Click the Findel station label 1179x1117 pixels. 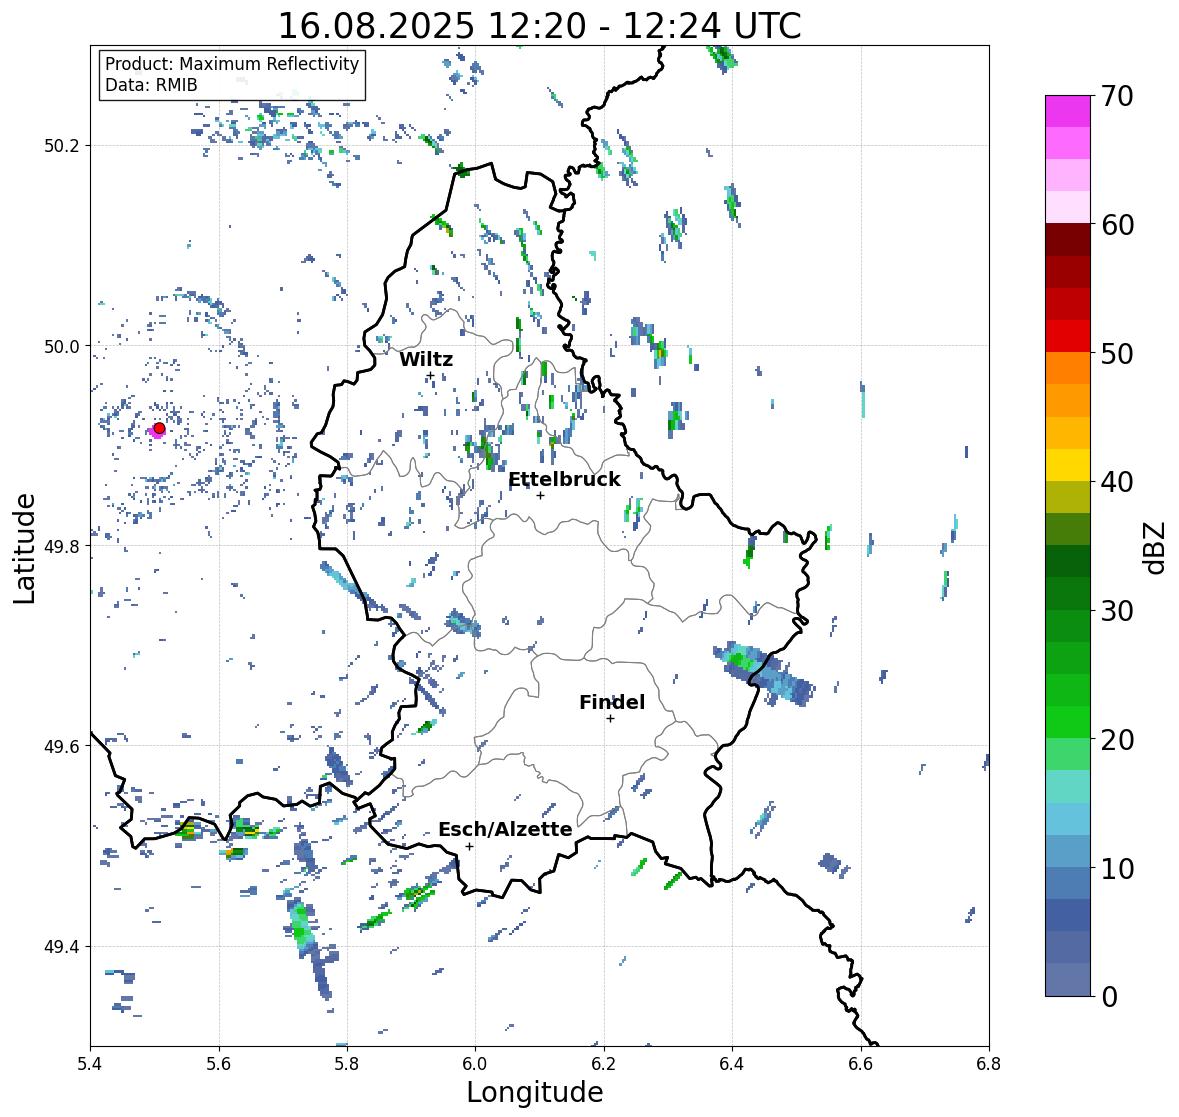612,702
